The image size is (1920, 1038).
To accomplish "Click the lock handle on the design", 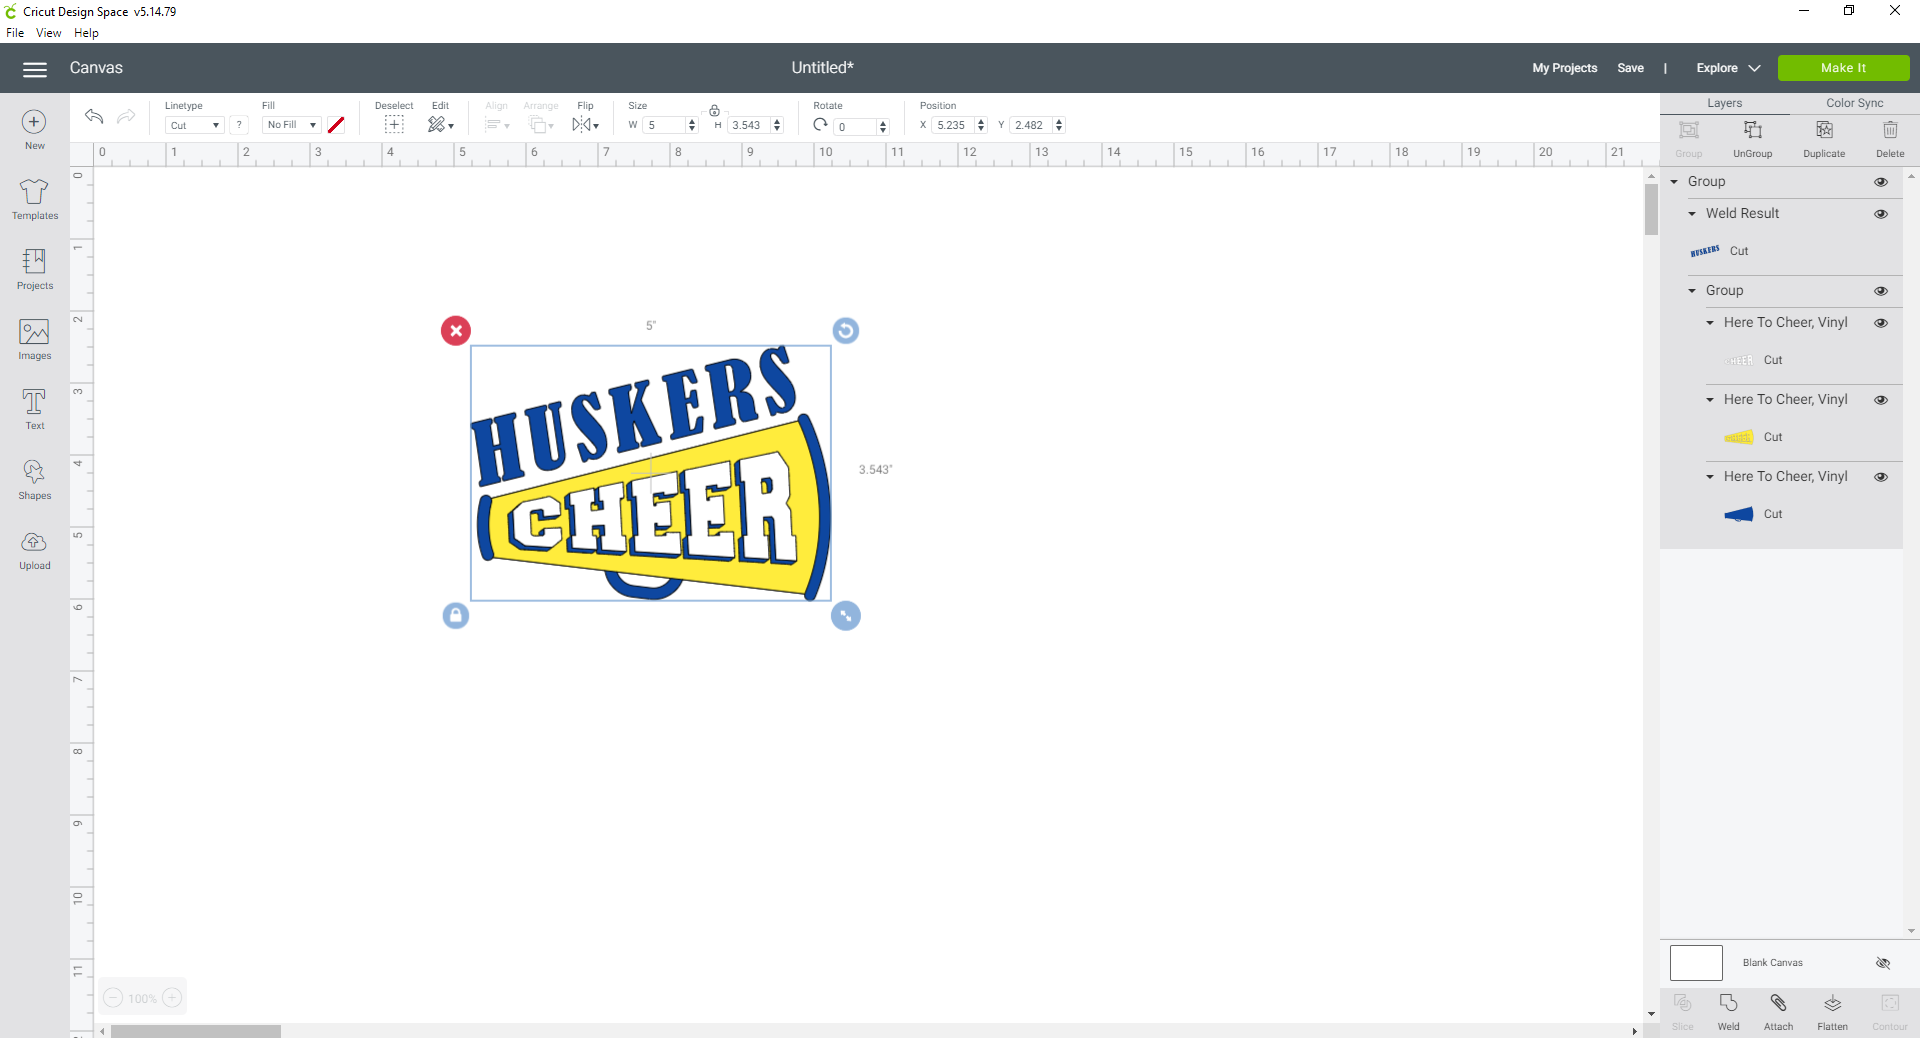I will tap(456, 616).
